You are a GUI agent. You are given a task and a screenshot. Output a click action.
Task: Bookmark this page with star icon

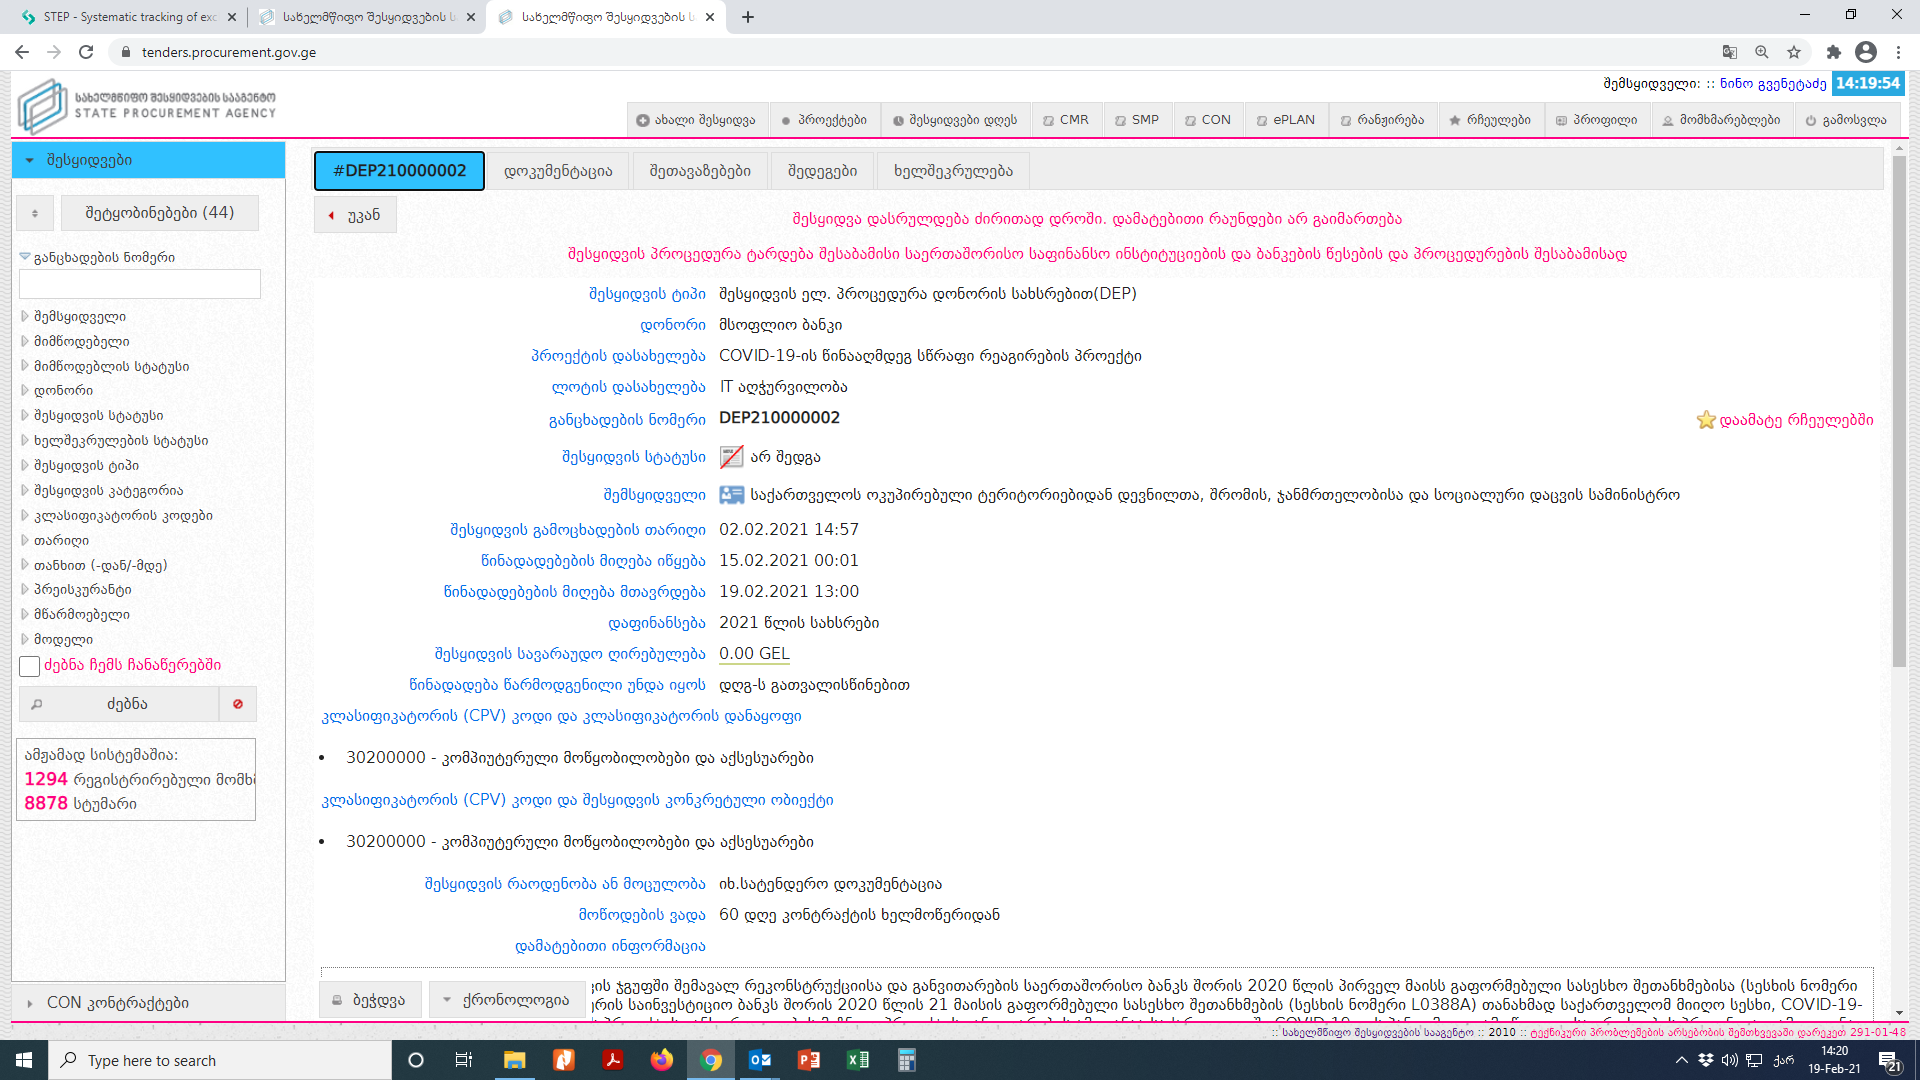click(1794, 52)
